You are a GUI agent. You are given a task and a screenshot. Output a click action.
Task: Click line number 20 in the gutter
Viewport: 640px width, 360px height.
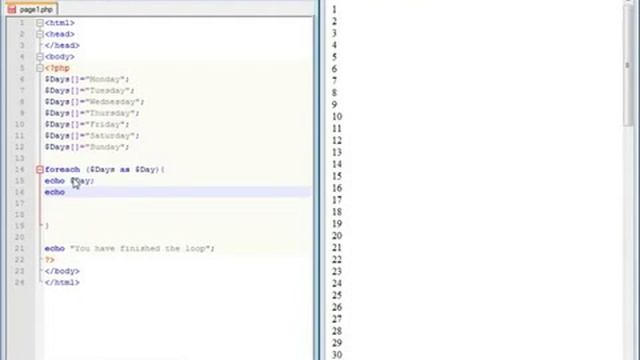[20, 237]
